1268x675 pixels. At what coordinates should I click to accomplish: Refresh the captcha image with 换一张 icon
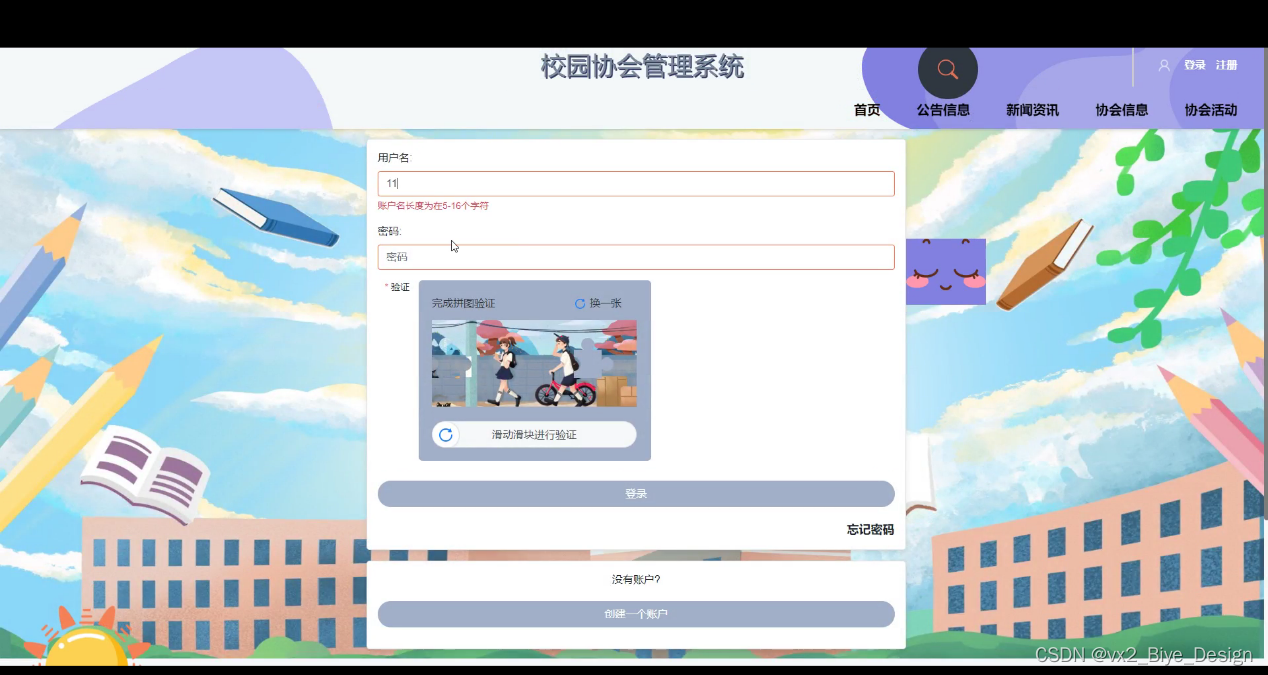pos(580,303)
